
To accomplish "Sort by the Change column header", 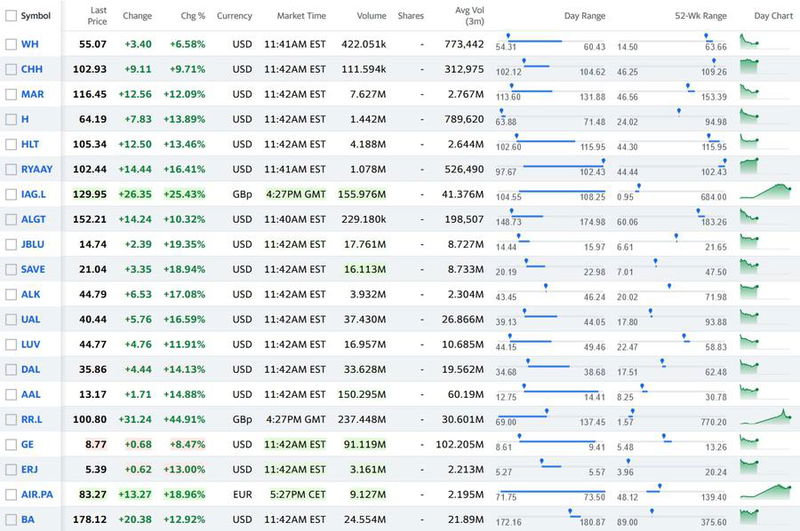I will pos(137,16).
